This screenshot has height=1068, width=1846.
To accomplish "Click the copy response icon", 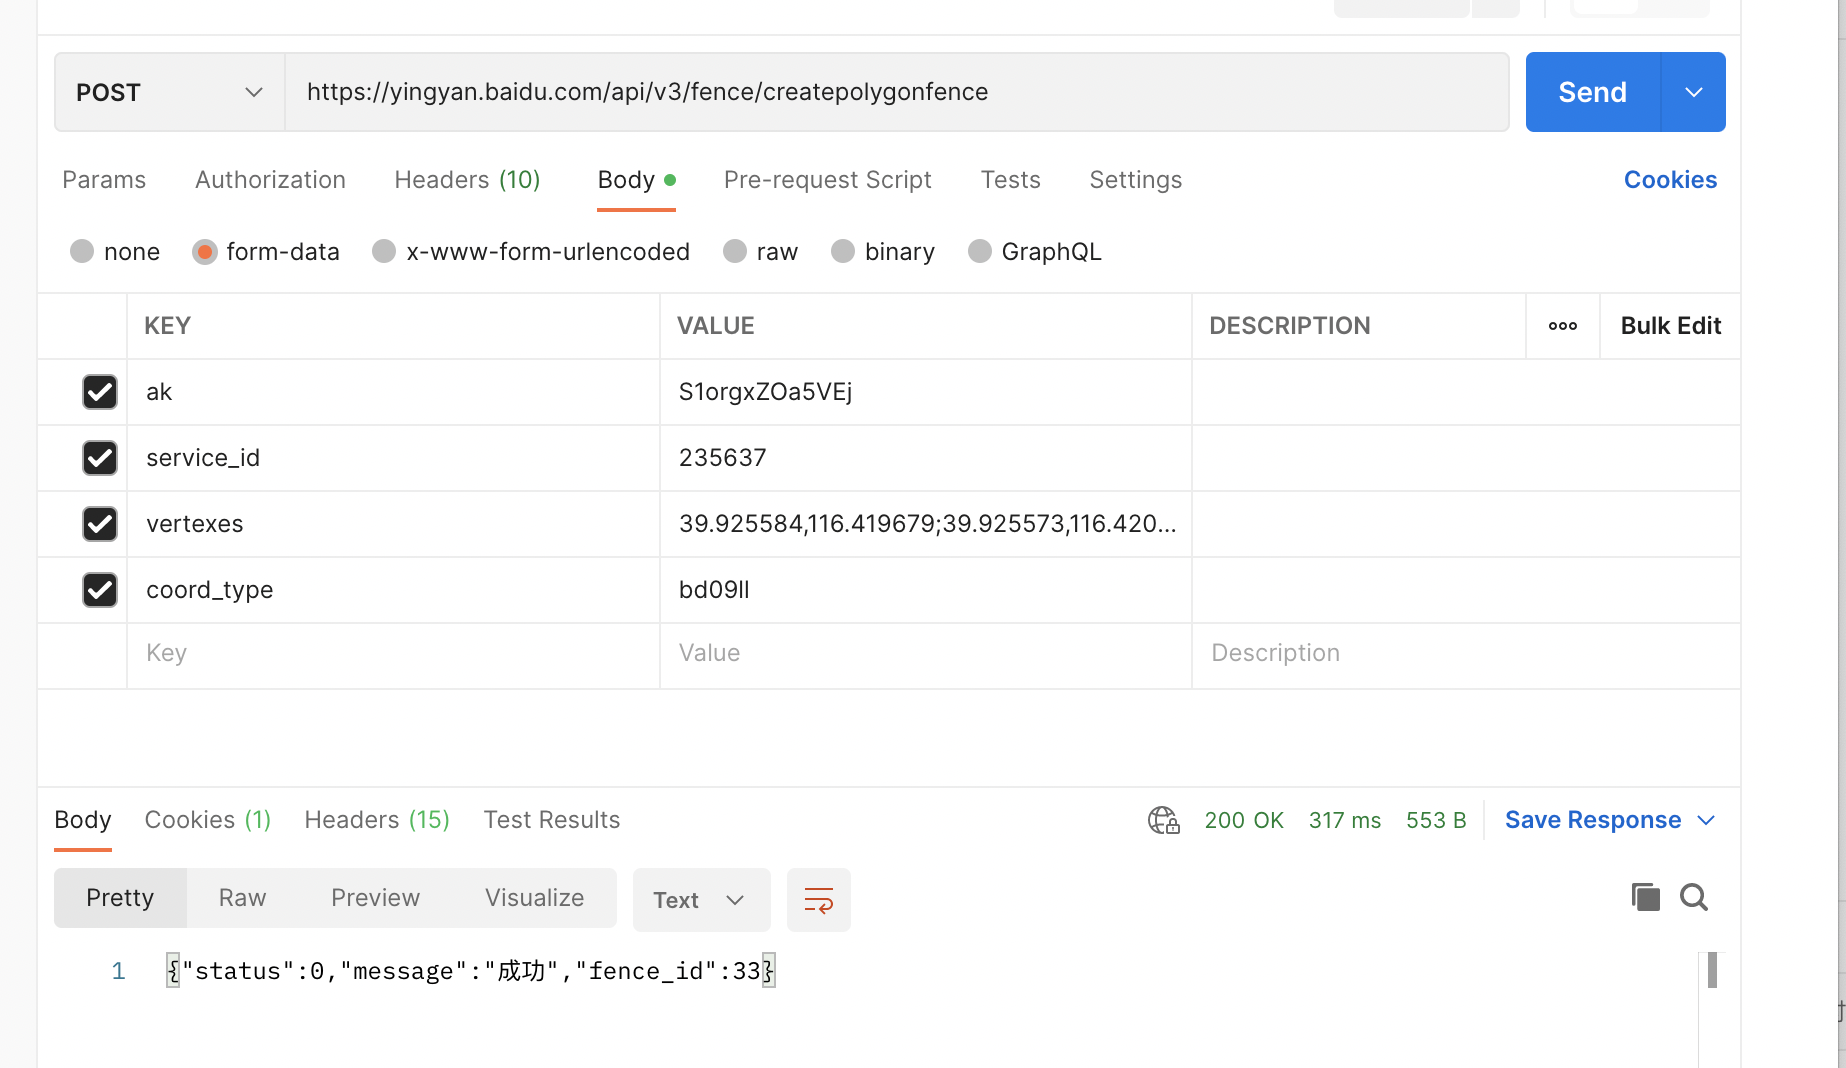I will pyautogui.click(x=1645, y=897).
